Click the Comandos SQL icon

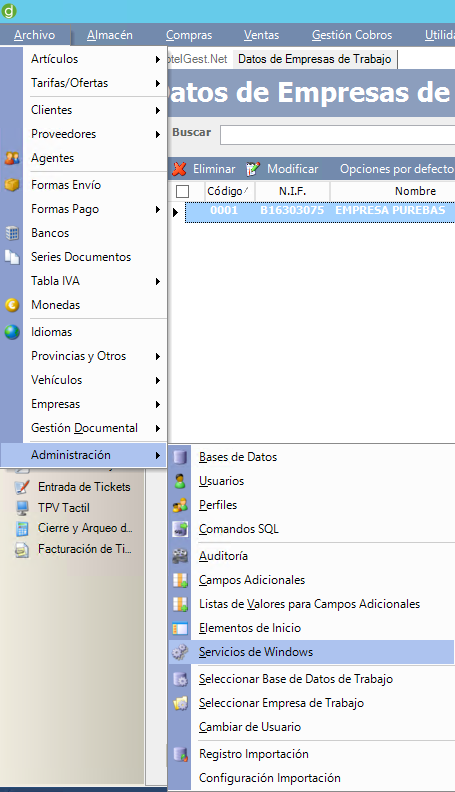coord(180,529)
